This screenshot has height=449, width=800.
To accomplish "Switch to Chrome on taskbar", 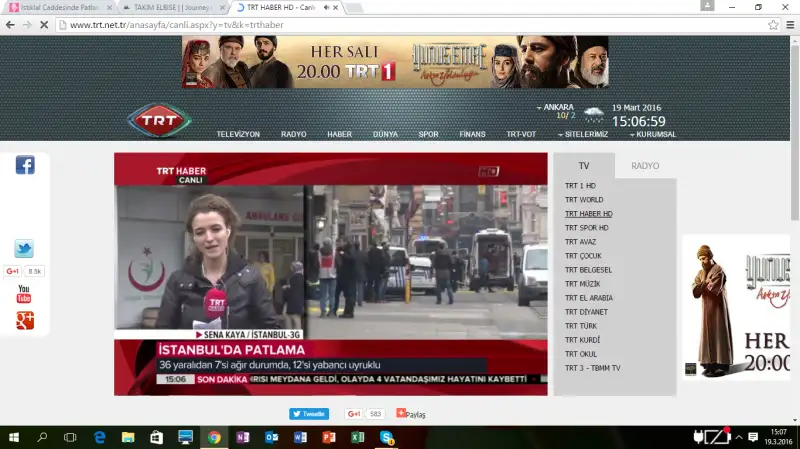I will tap(214, 437).
